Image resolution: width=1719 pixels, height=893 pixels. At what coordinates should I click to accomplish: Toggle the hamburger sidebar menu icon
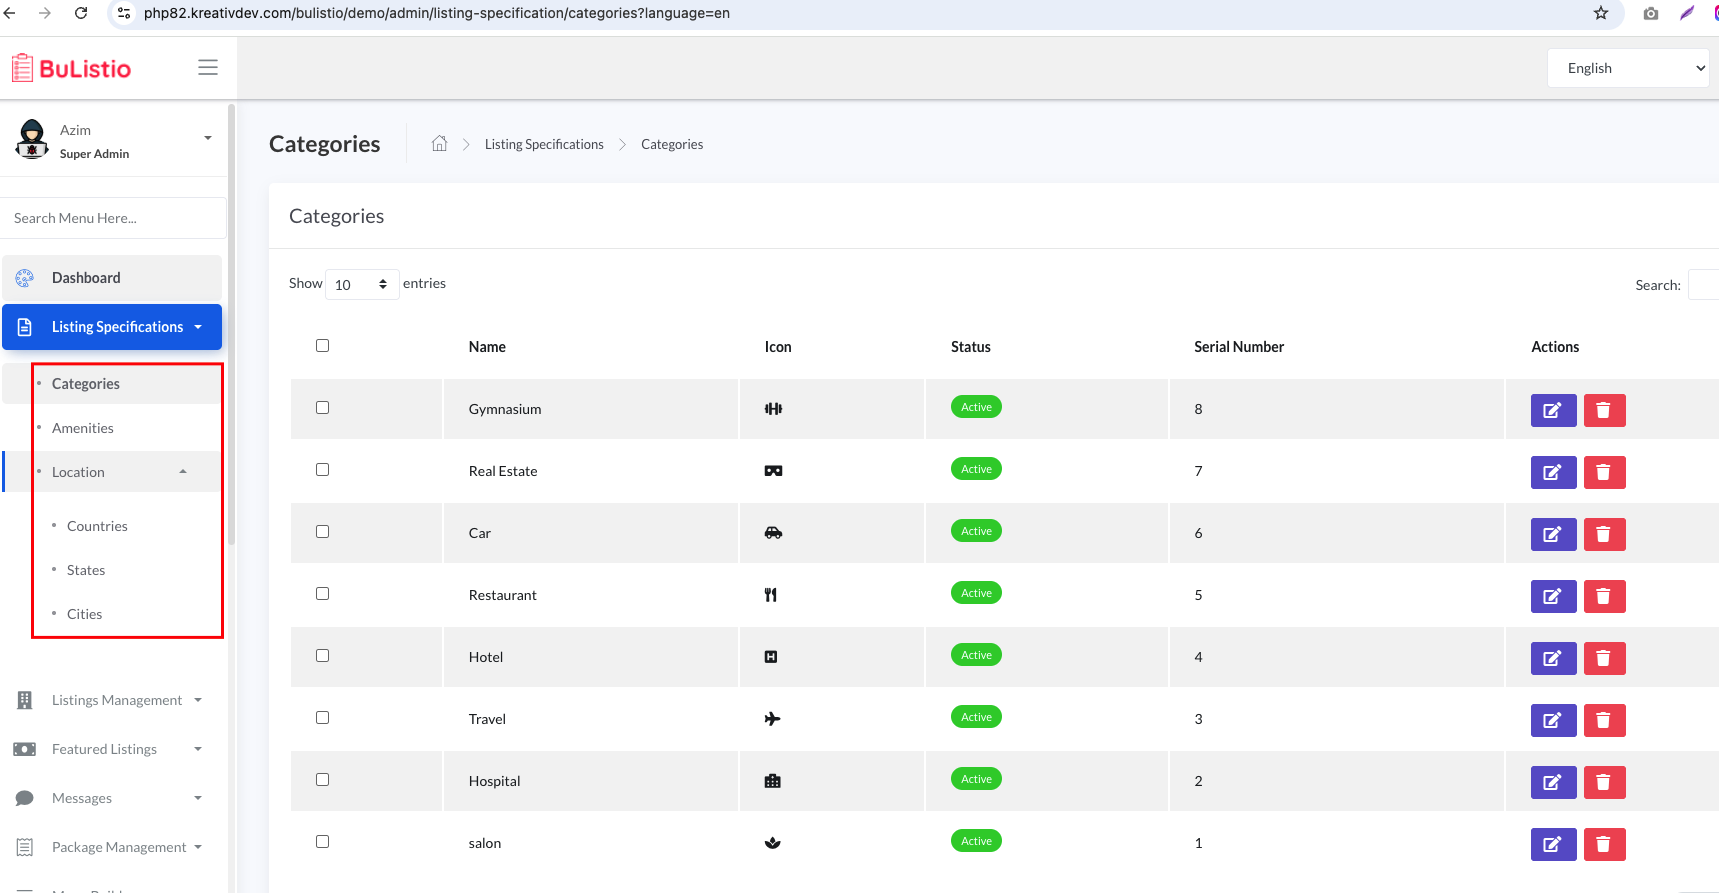(x=208, y=67)
